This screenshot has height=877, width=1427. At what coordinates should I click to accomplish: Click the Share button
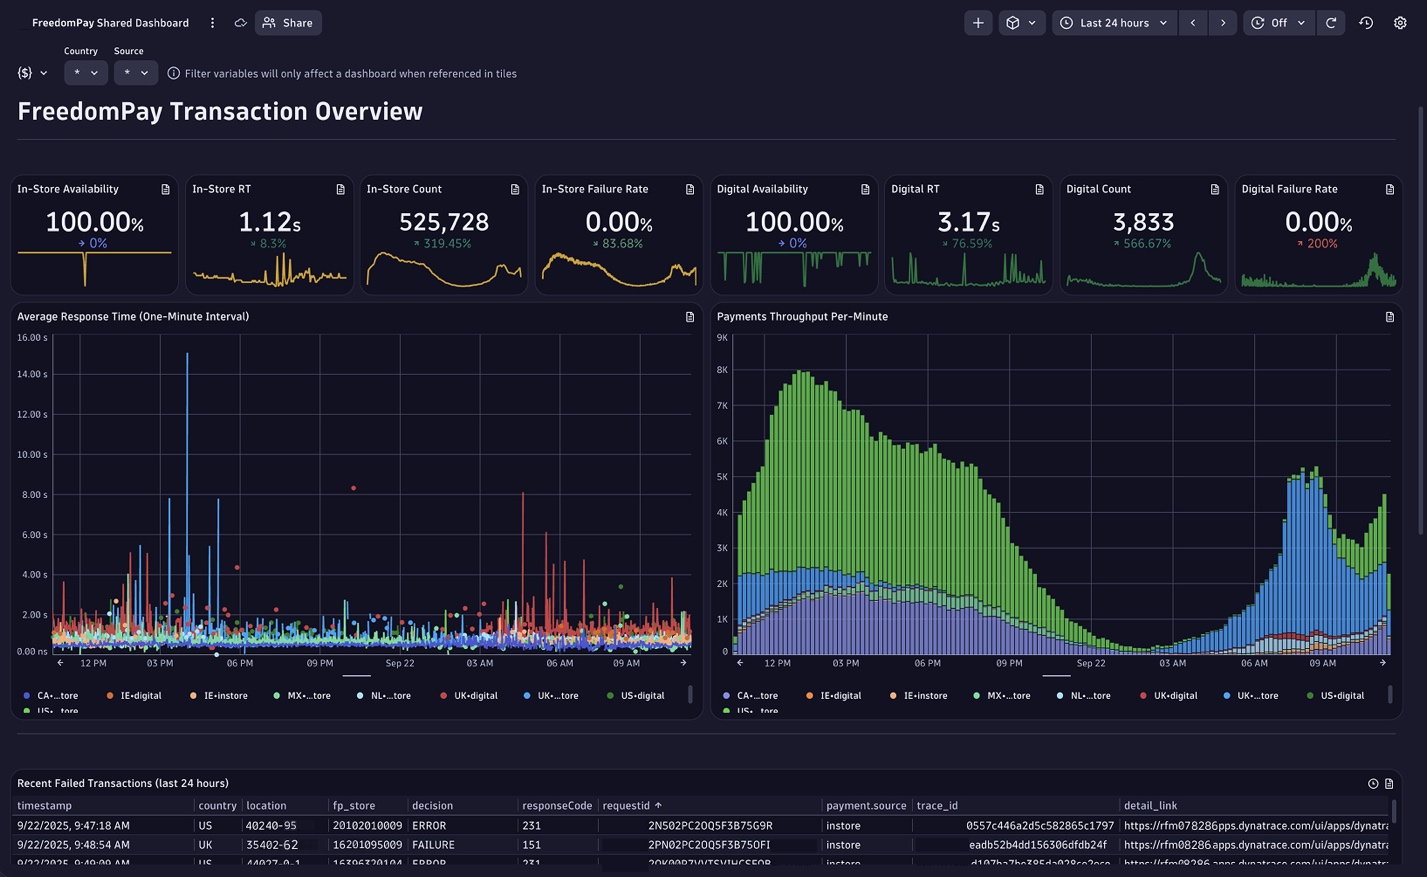pyautogui.click(x=288, y=23)
